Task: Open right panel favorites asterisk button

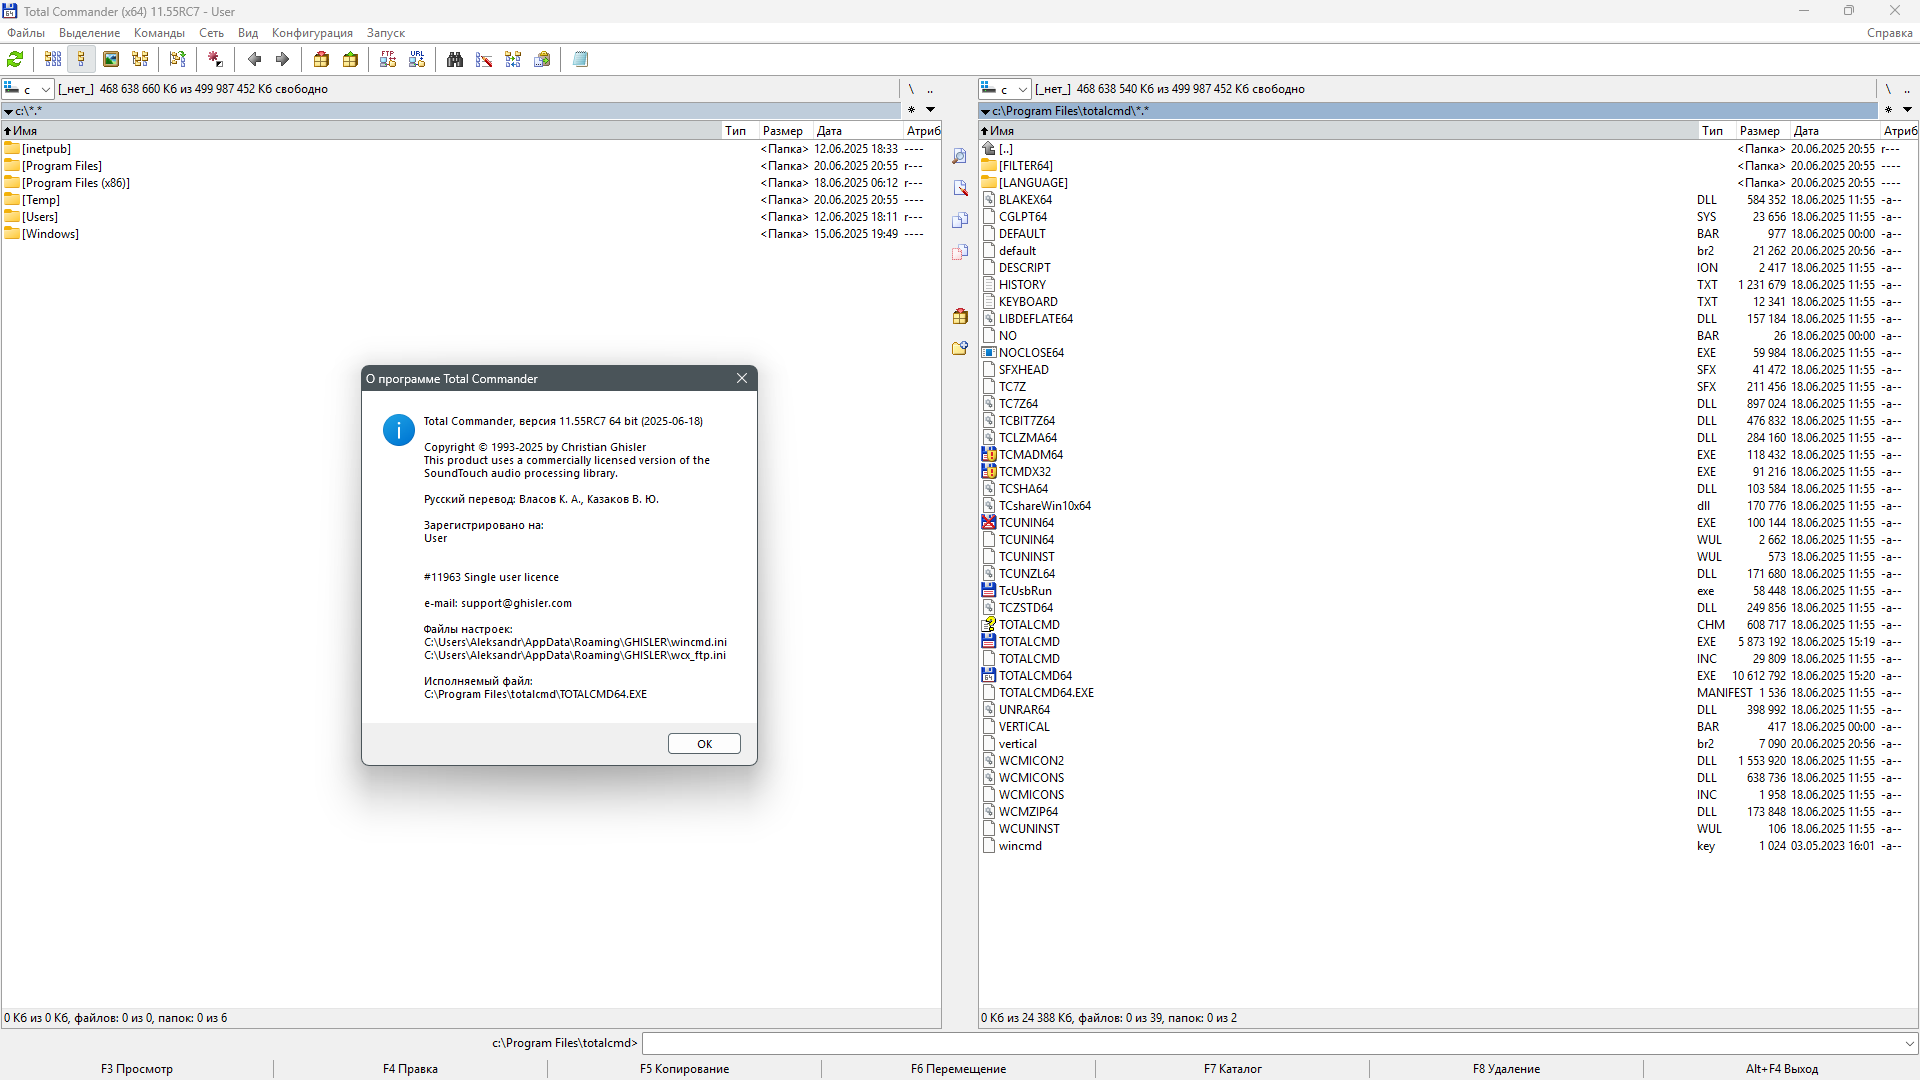Action: pyautogui.click(x=1888, y=110)
